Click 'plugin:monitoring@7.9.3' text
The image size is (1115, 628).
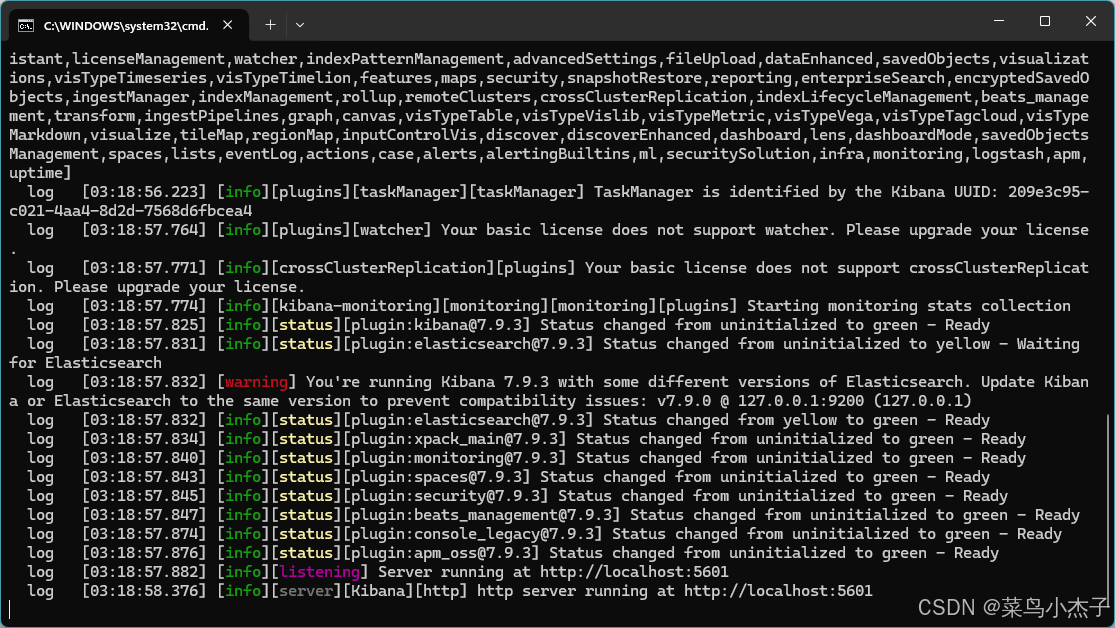454,458
